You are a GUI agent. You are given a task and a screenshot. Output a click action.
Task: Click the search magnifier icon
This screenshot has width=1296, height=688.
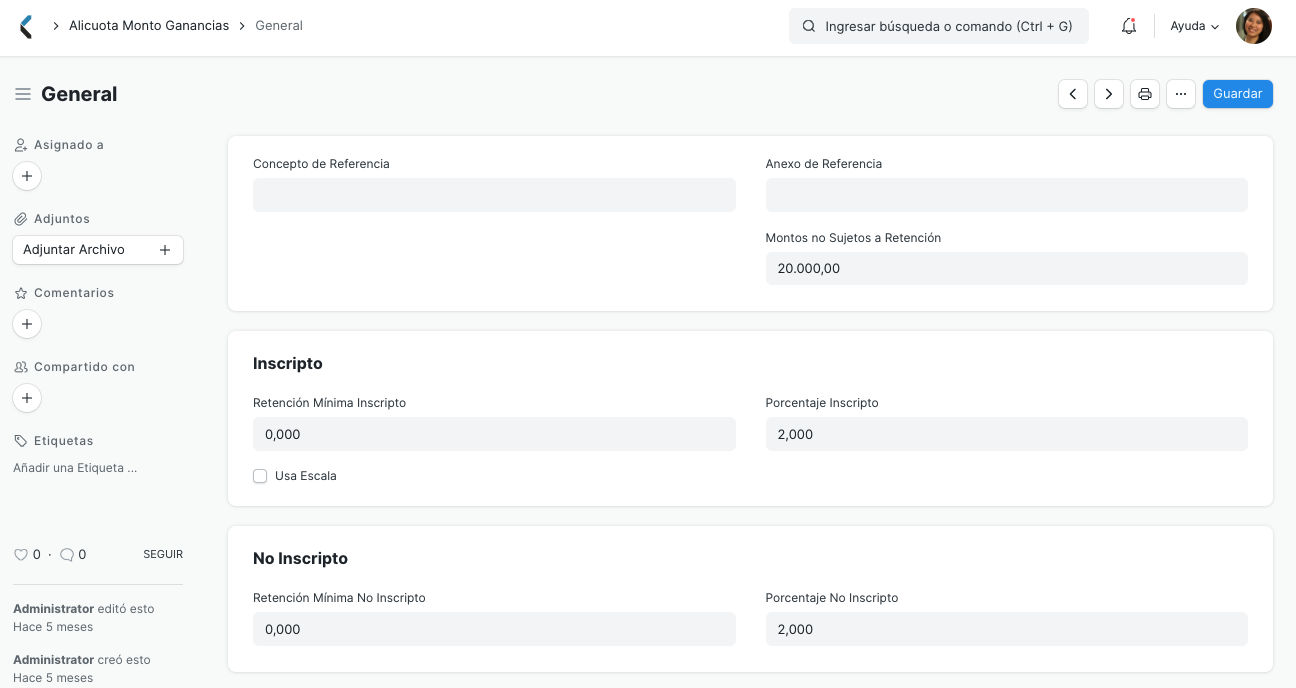[x=809, y=27]
